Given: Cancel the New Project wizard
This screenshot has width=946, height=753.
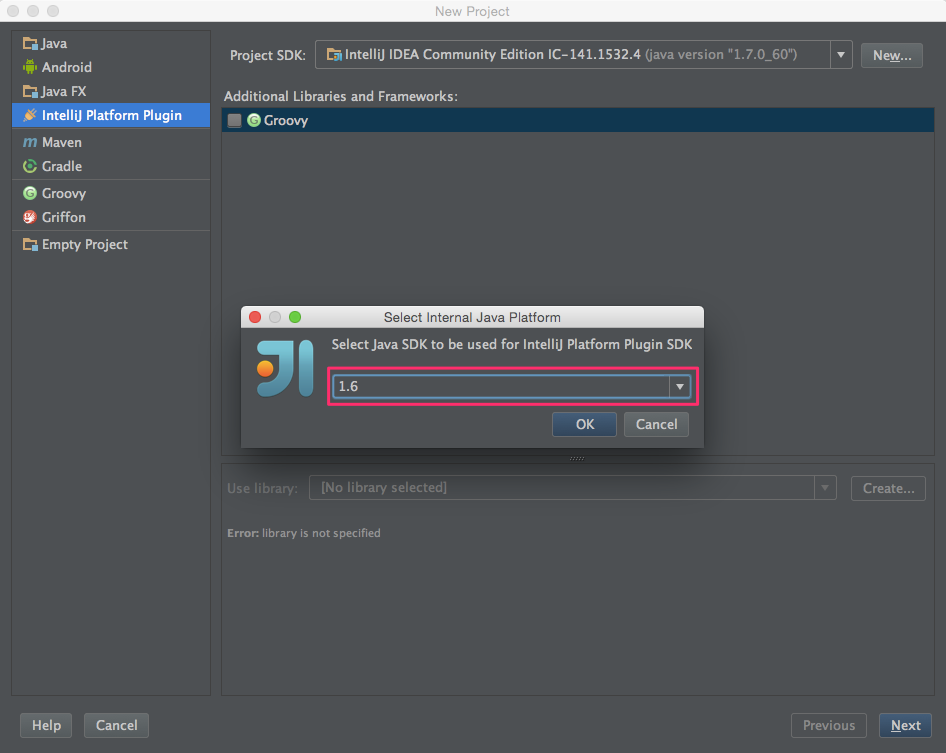Looking at the screenshot, I should 116,725.
